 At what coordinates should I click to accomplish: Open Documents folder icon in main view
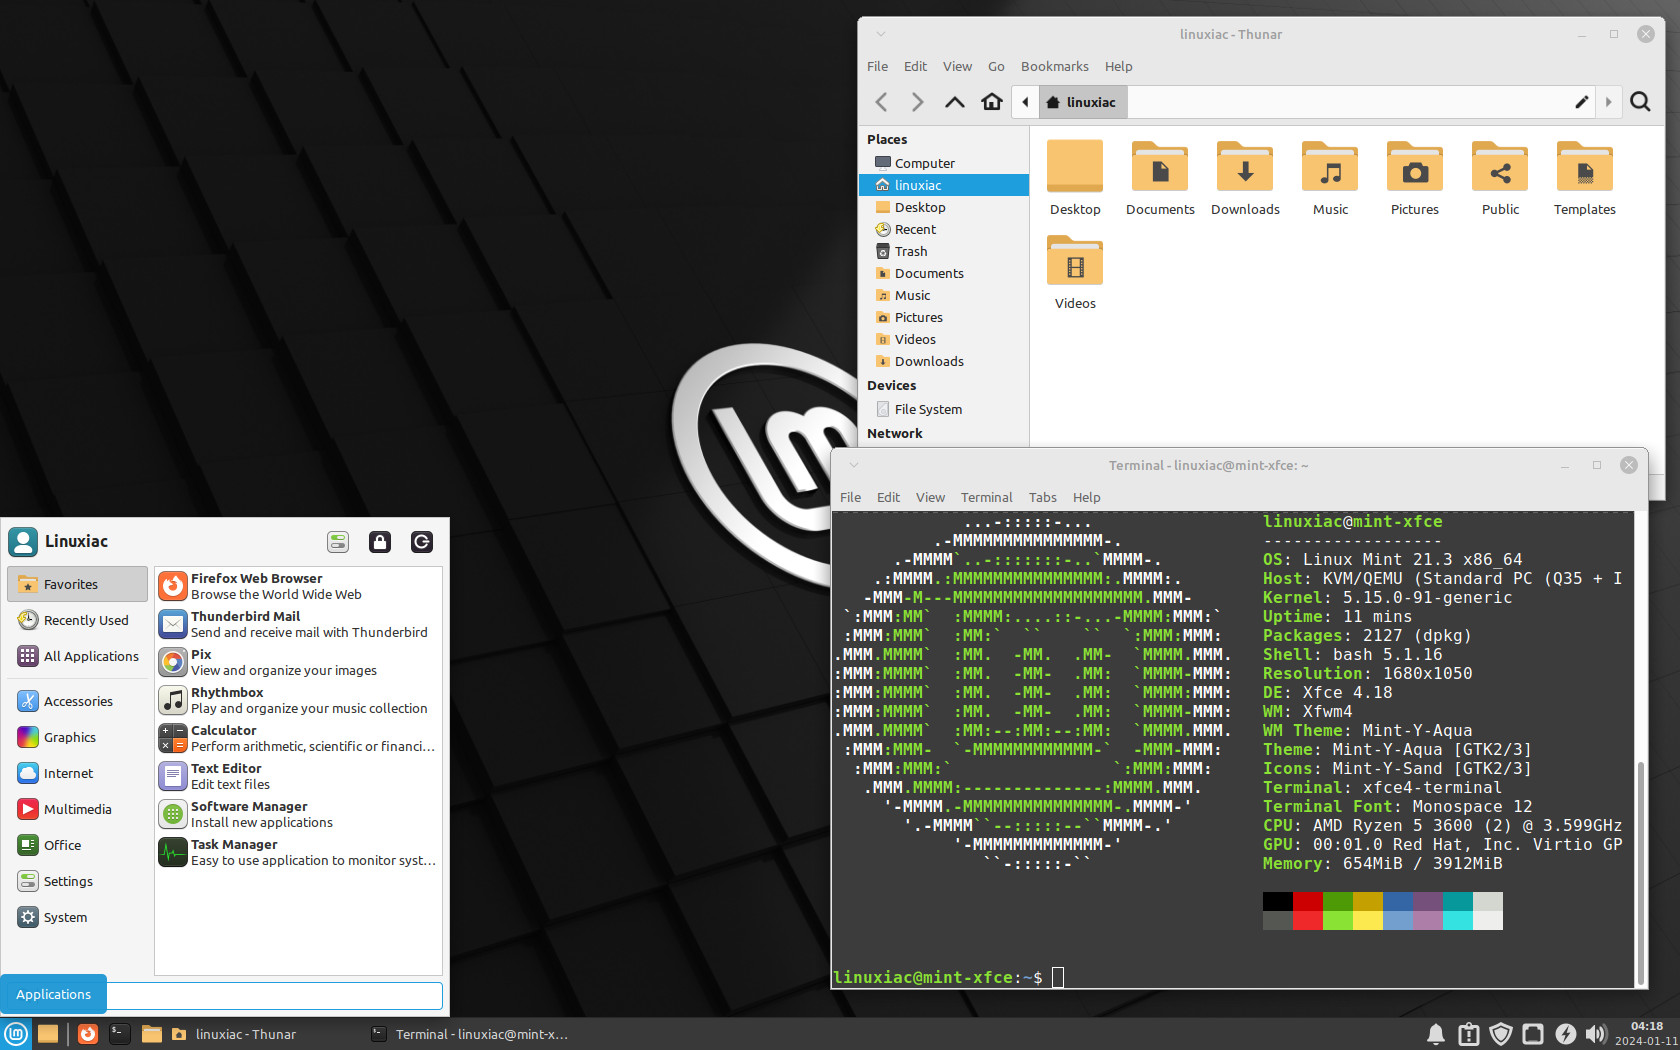(x=1160, y=178)
